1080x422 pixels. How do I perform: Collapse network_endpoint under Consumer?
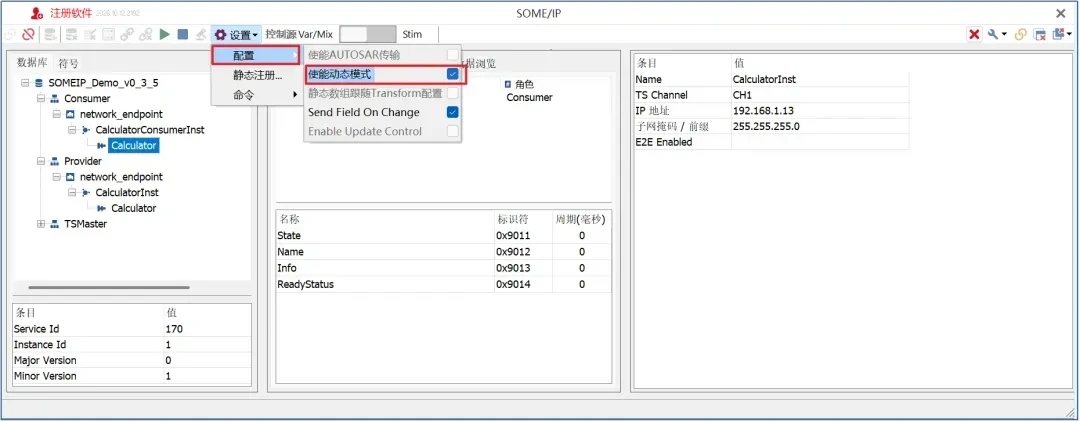[x=56, y=114]
